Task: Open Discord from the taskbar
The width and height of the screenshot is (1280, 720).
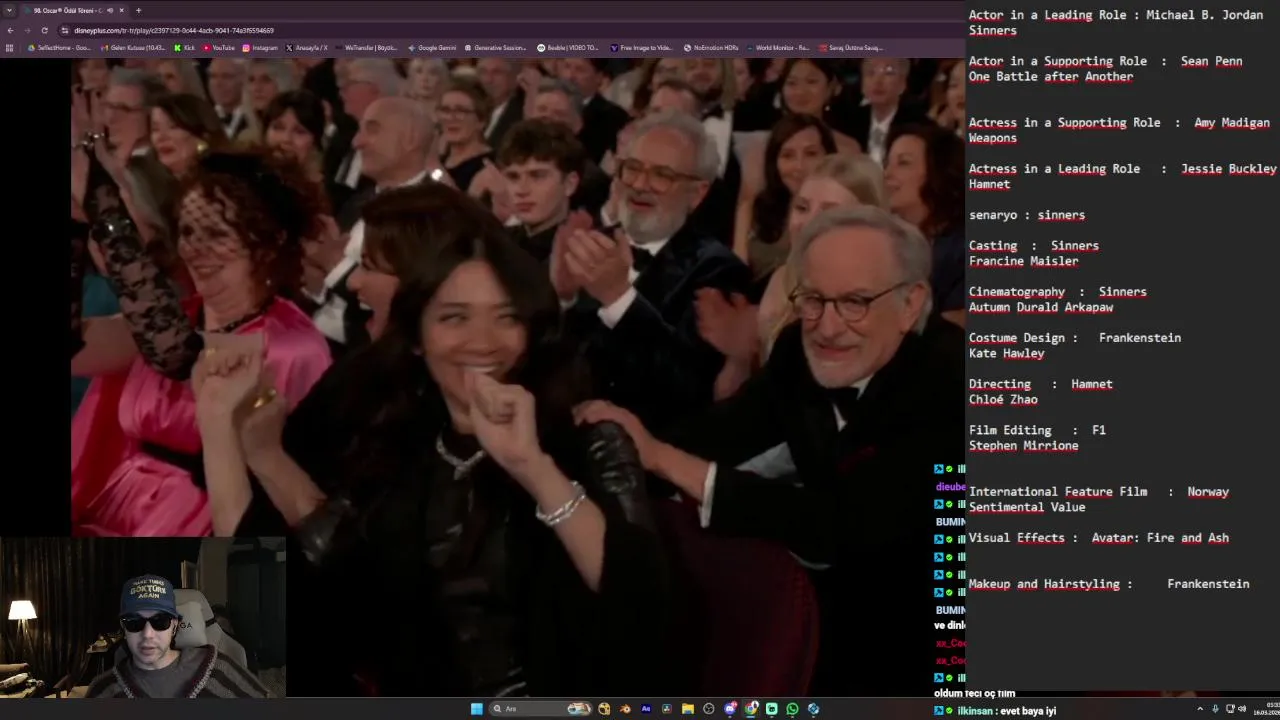Action: pyautogui.click(x=730, y=709)
